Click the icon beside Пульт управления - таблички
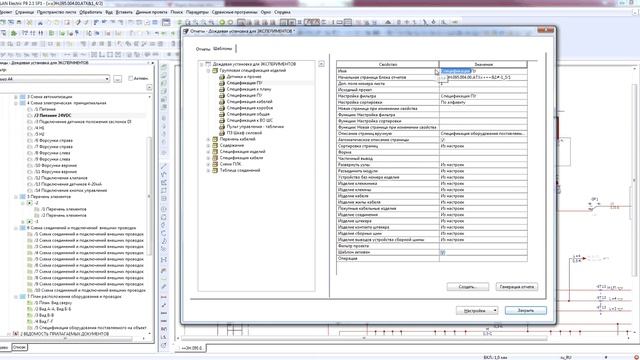The width and height of the screenshot is (640, 360). 222,127
